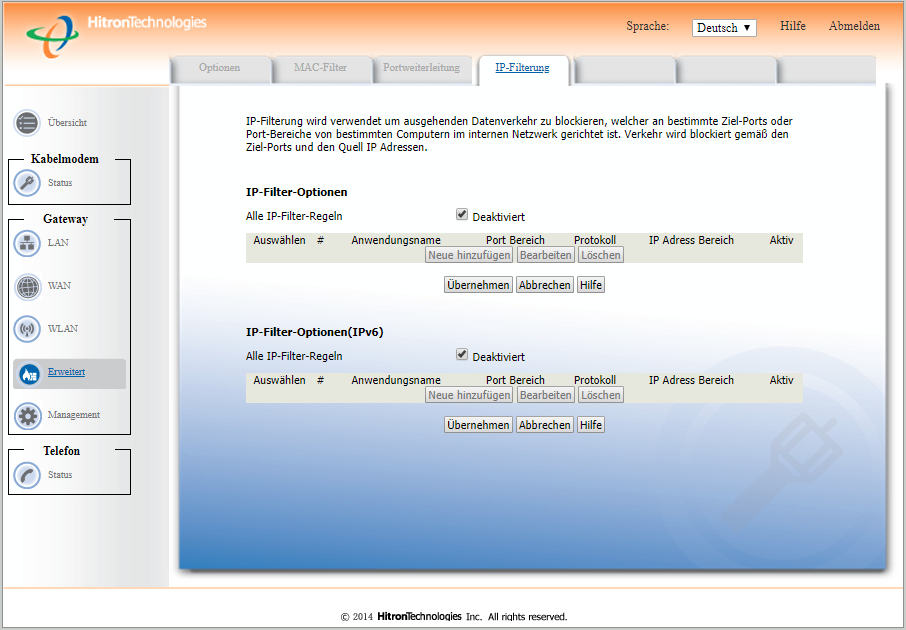Open WAN globe icon
This screenshot has width=906, height=630.
click(x=27, y=286)
